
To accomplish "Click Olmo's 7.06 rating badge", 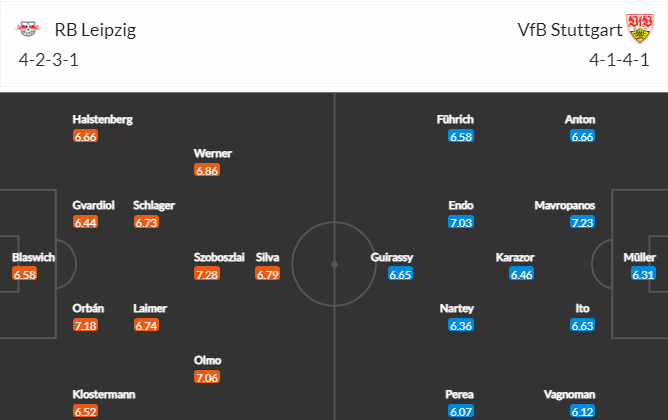I will coord(207,377).
